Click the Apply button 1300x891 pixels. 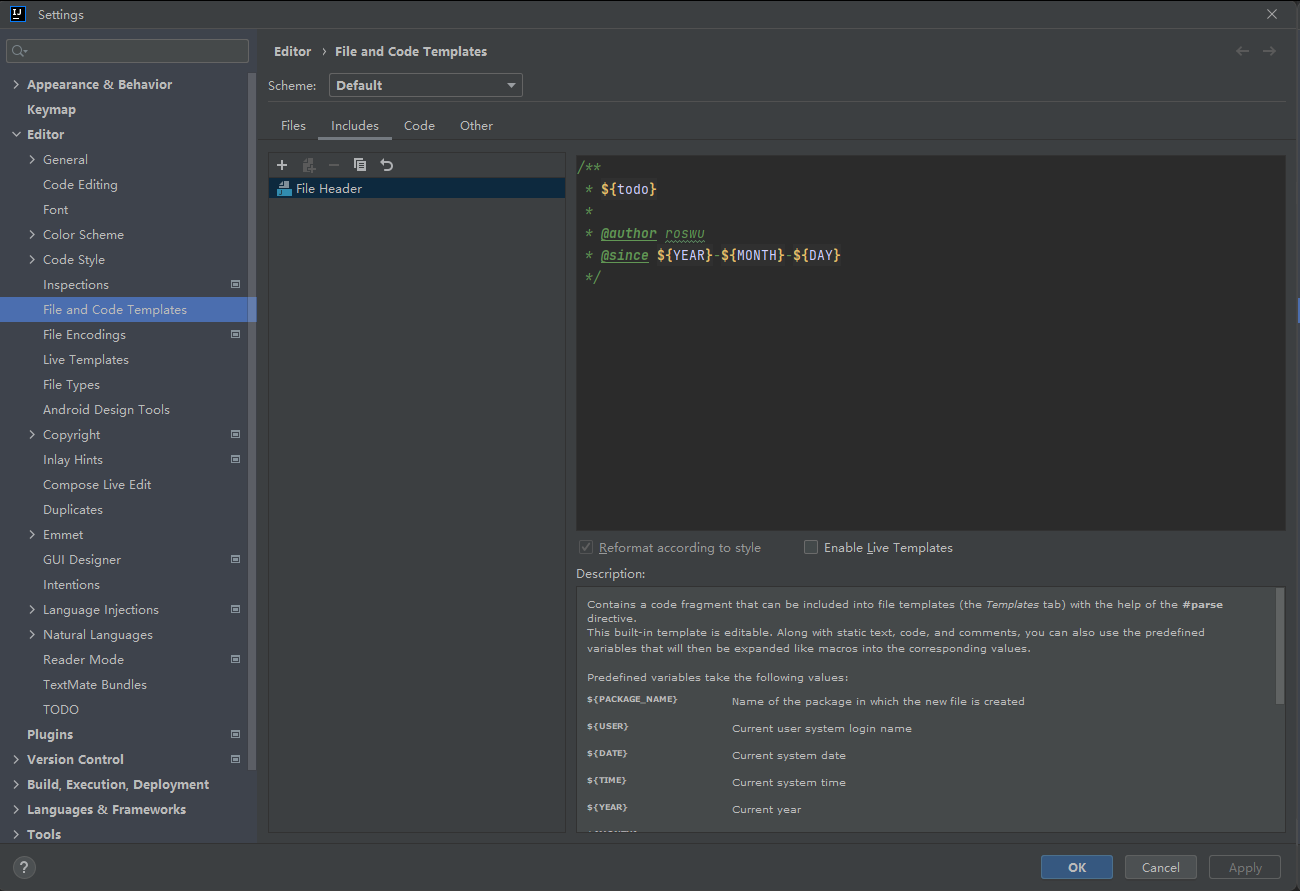click(1245, 867)
